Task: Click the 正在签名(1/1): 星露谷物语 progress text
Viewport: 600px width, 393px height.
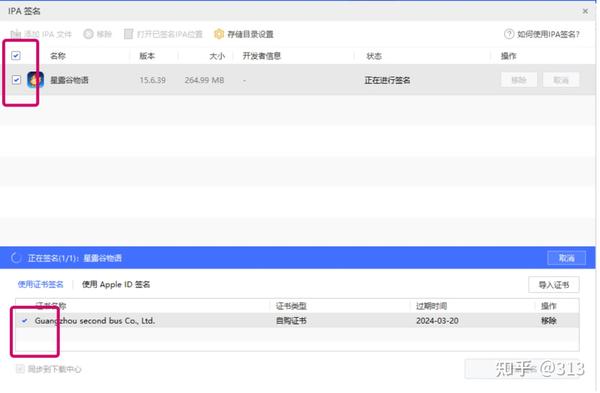Action: point(75,258)
